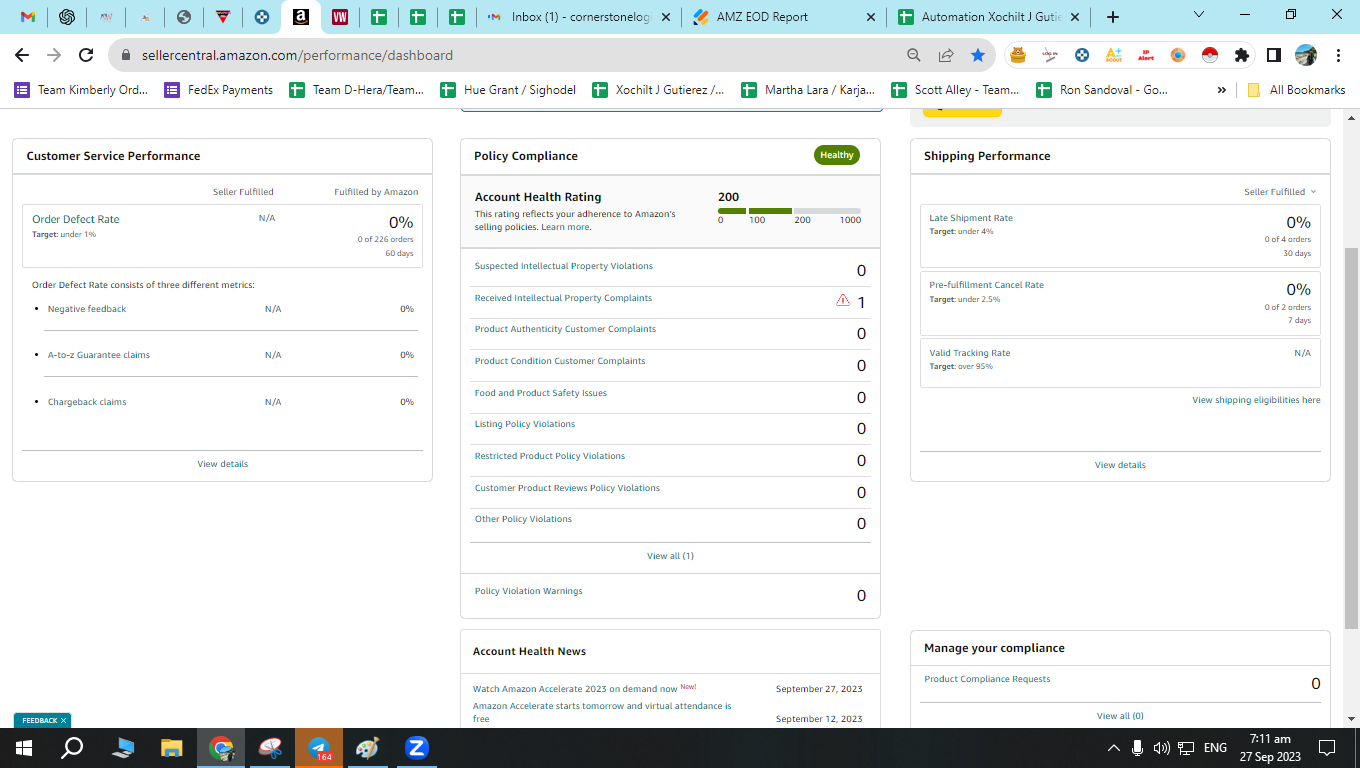Open the Martha Lara / Karja bookmark
This screenshot has height=768, width=1360.
coord(808,90)
